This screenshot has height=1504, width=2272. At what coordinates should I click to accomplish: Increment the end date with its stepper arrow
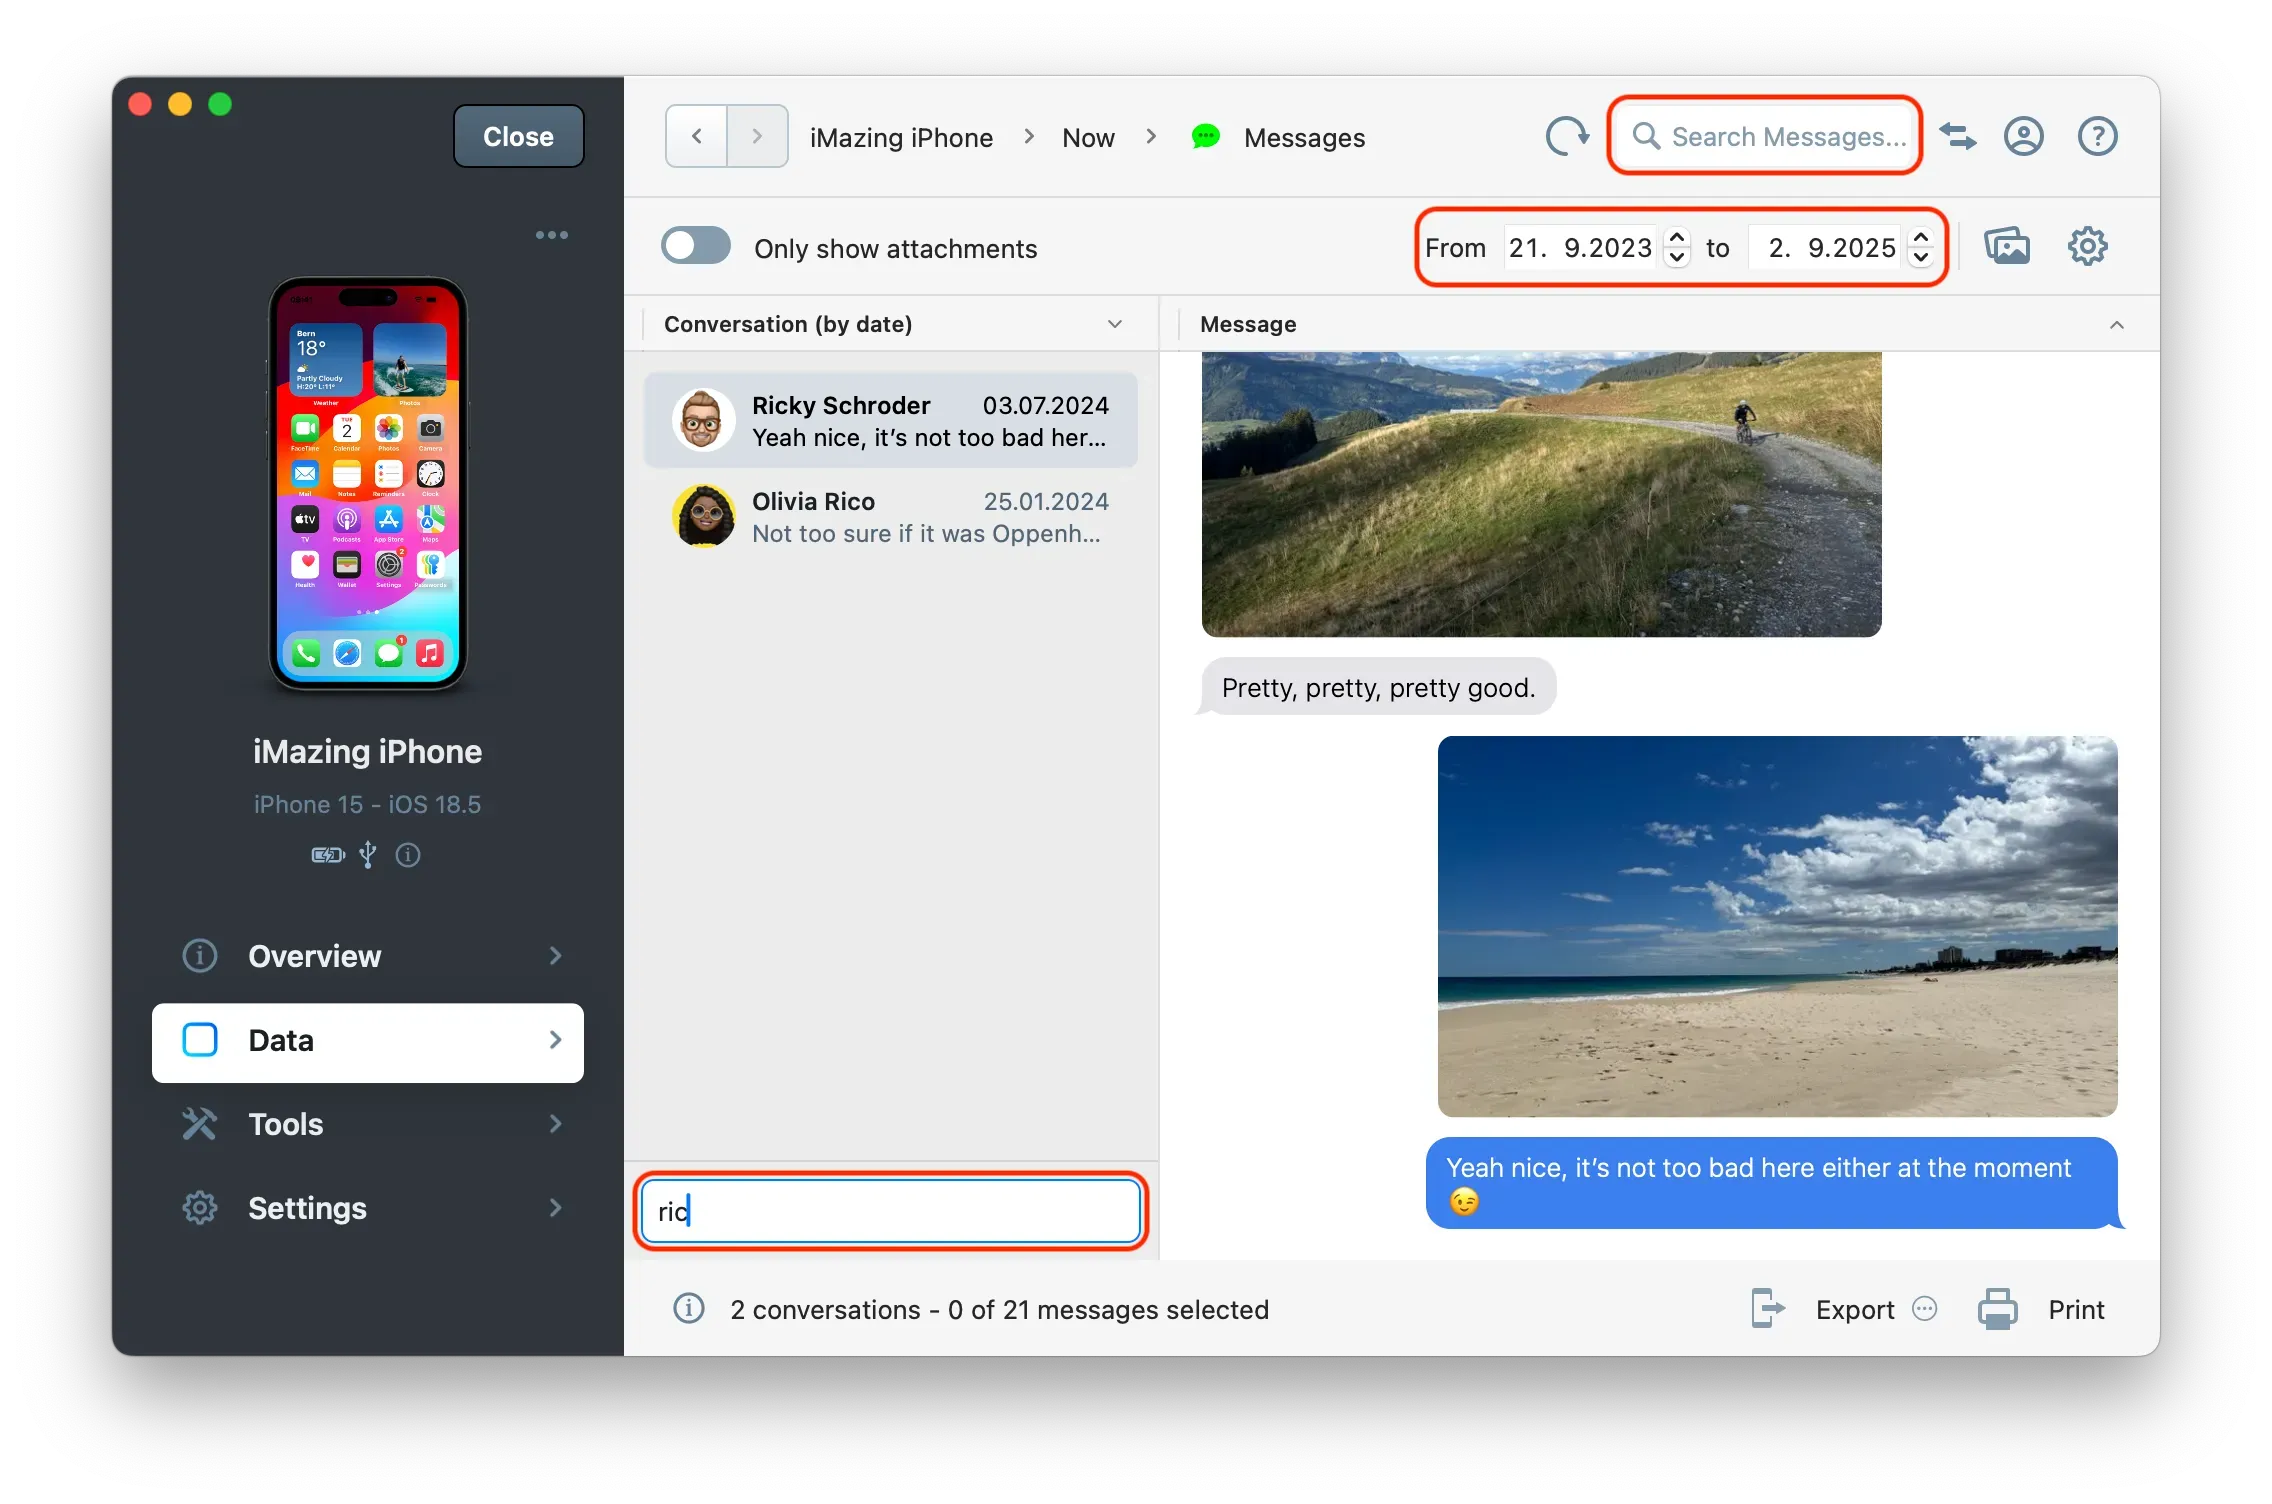click(1920, 240)
